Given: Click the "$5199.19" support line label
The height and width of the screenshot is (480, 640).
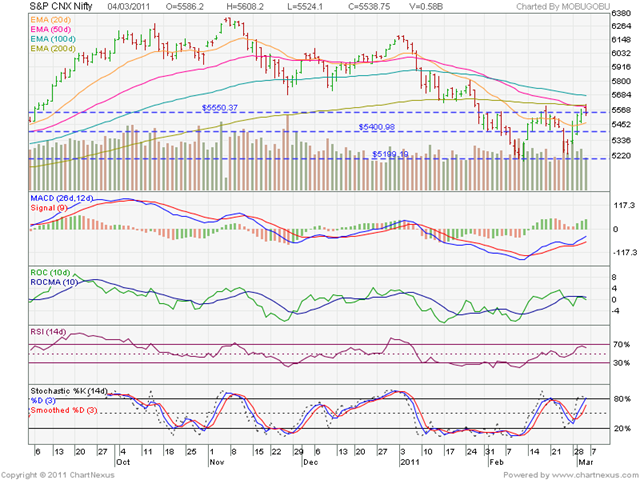Looking at the screenshot, I should (x=390, y=154).
